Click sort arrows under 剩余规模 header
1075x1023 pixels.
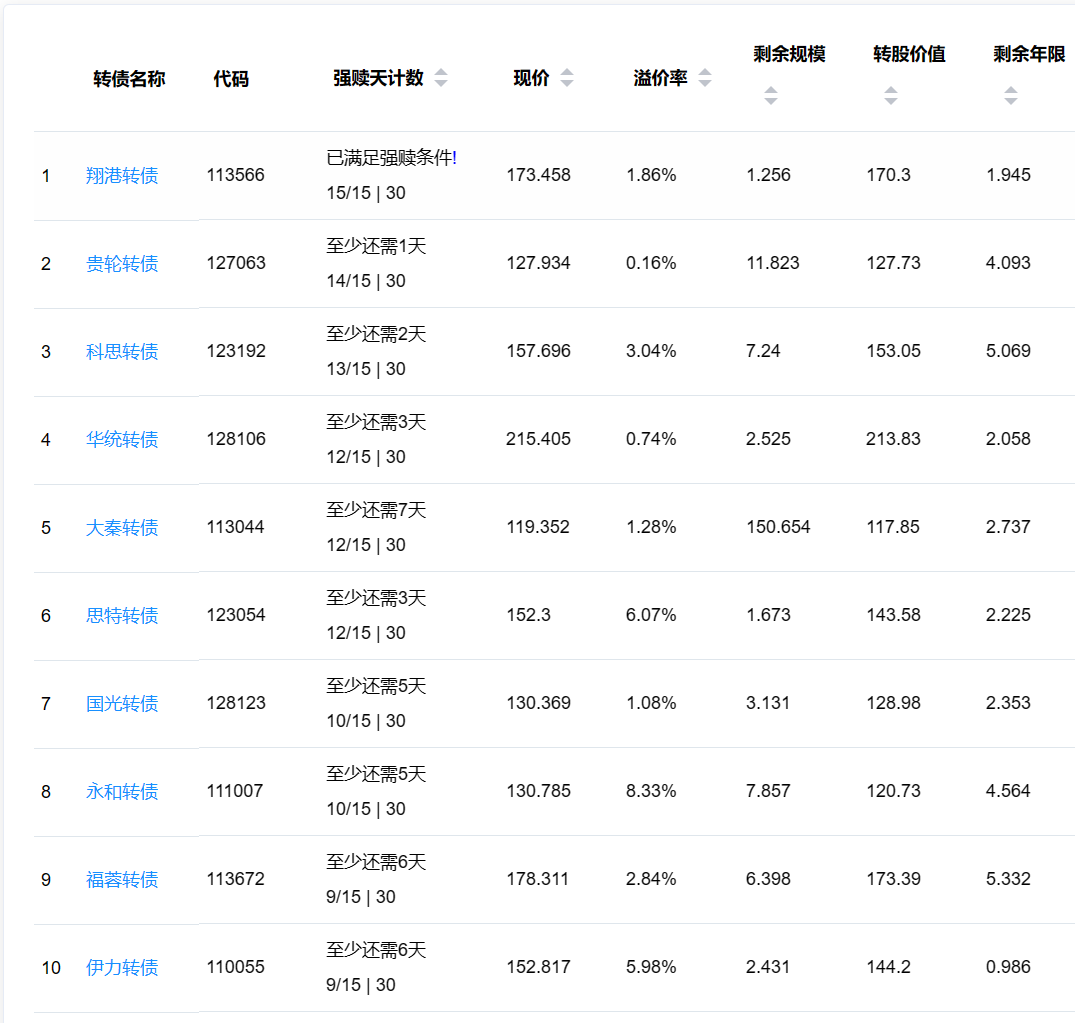click(770, 96)
